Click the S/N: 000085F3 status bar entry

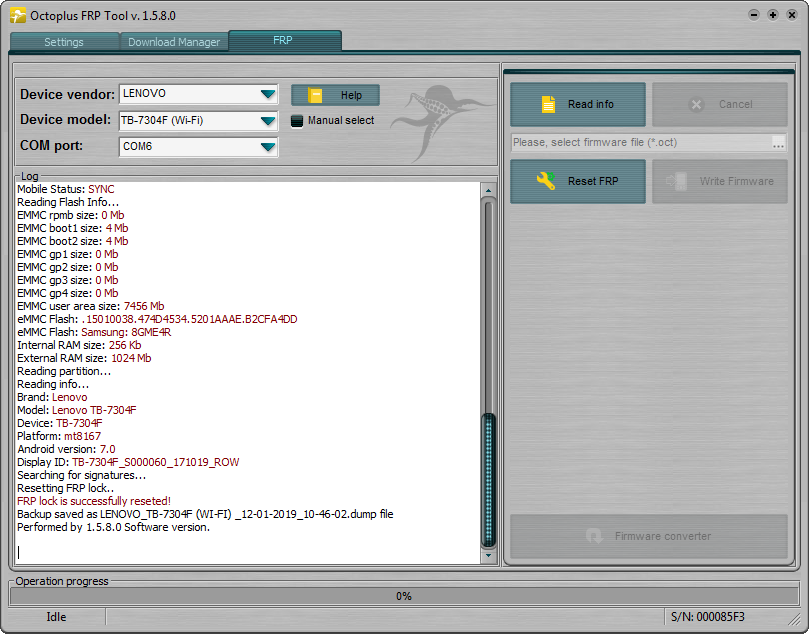click(x=708, y=617)
